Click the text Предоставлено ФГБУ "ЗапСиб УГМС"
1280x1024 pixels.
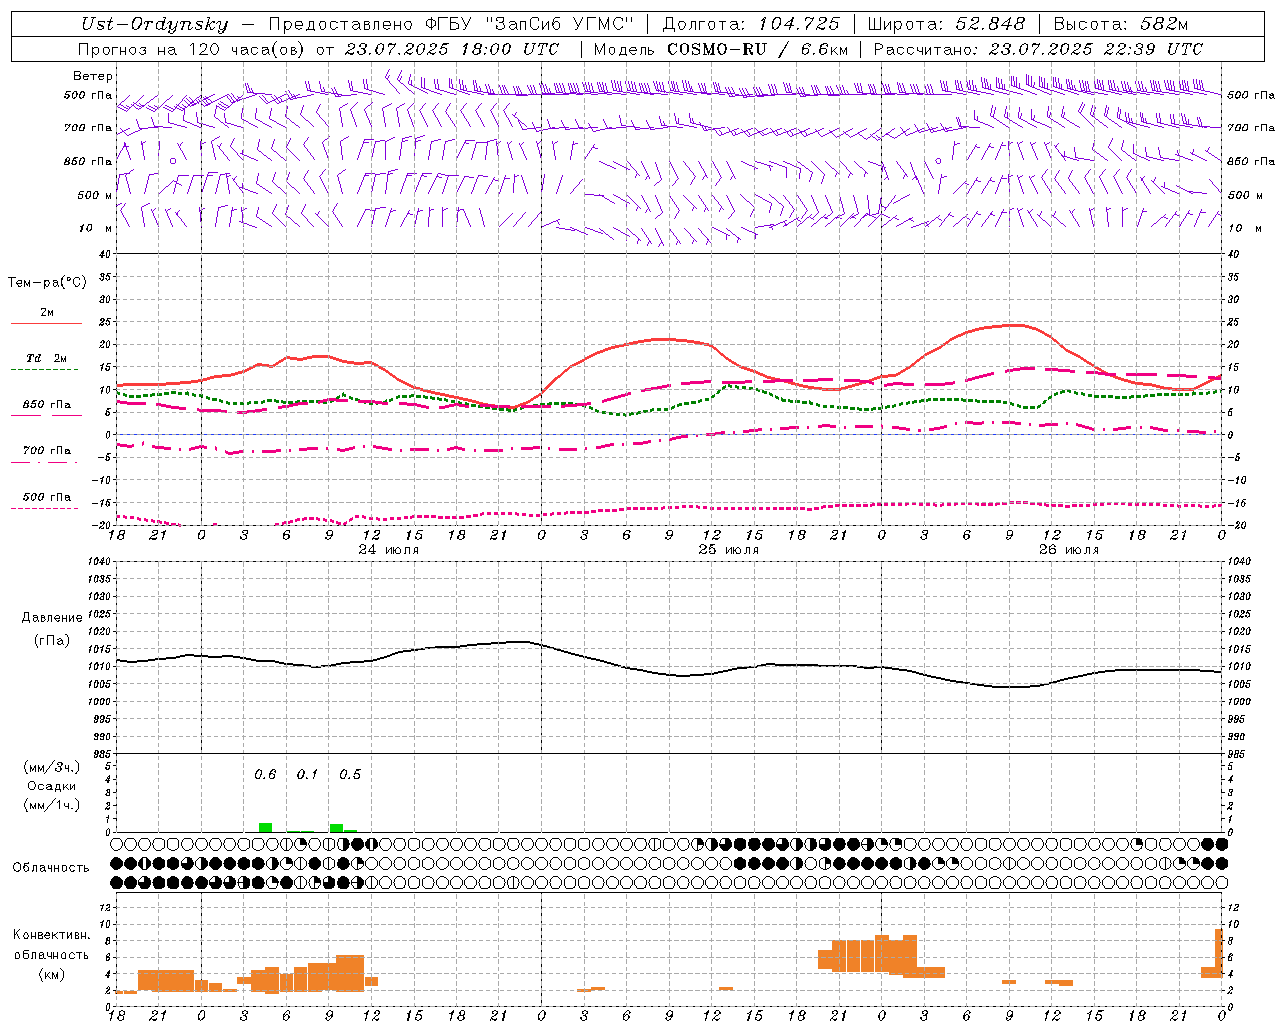click(451, 24)
